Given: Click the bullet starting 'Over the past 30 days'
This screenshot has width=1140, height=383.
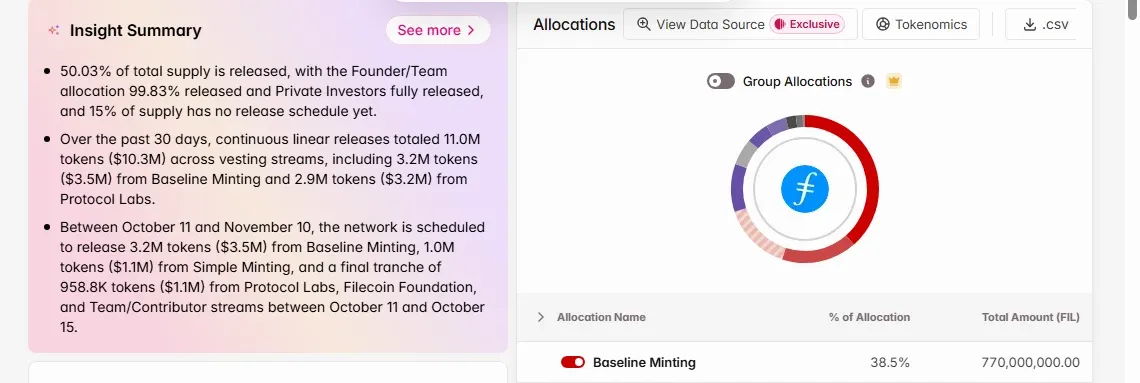Looking at the screenshot, I should click(x=270, y=169).
